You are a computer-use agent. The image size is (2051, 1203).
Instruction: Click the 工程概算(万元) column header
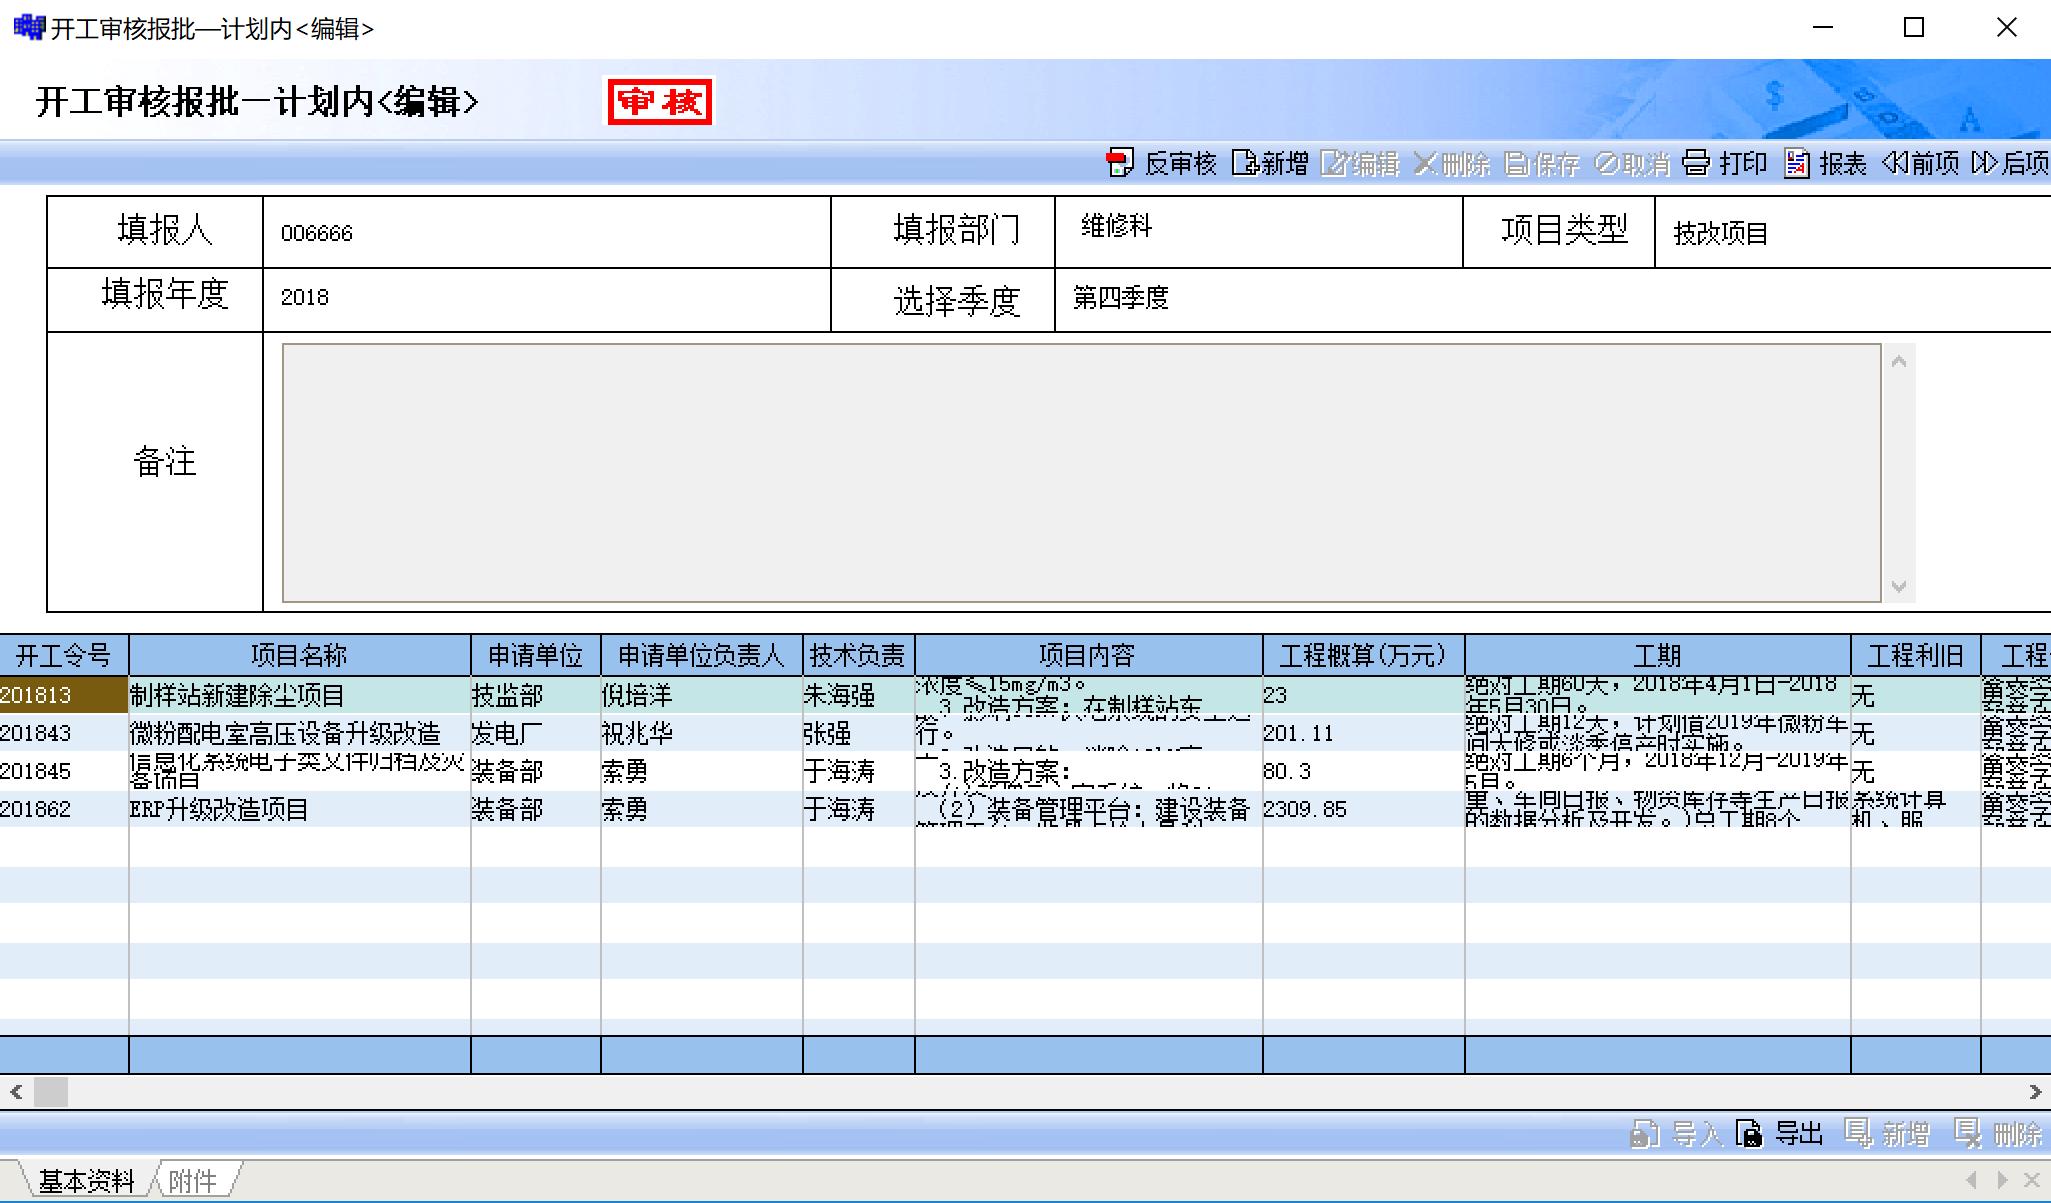[1362, 656]
